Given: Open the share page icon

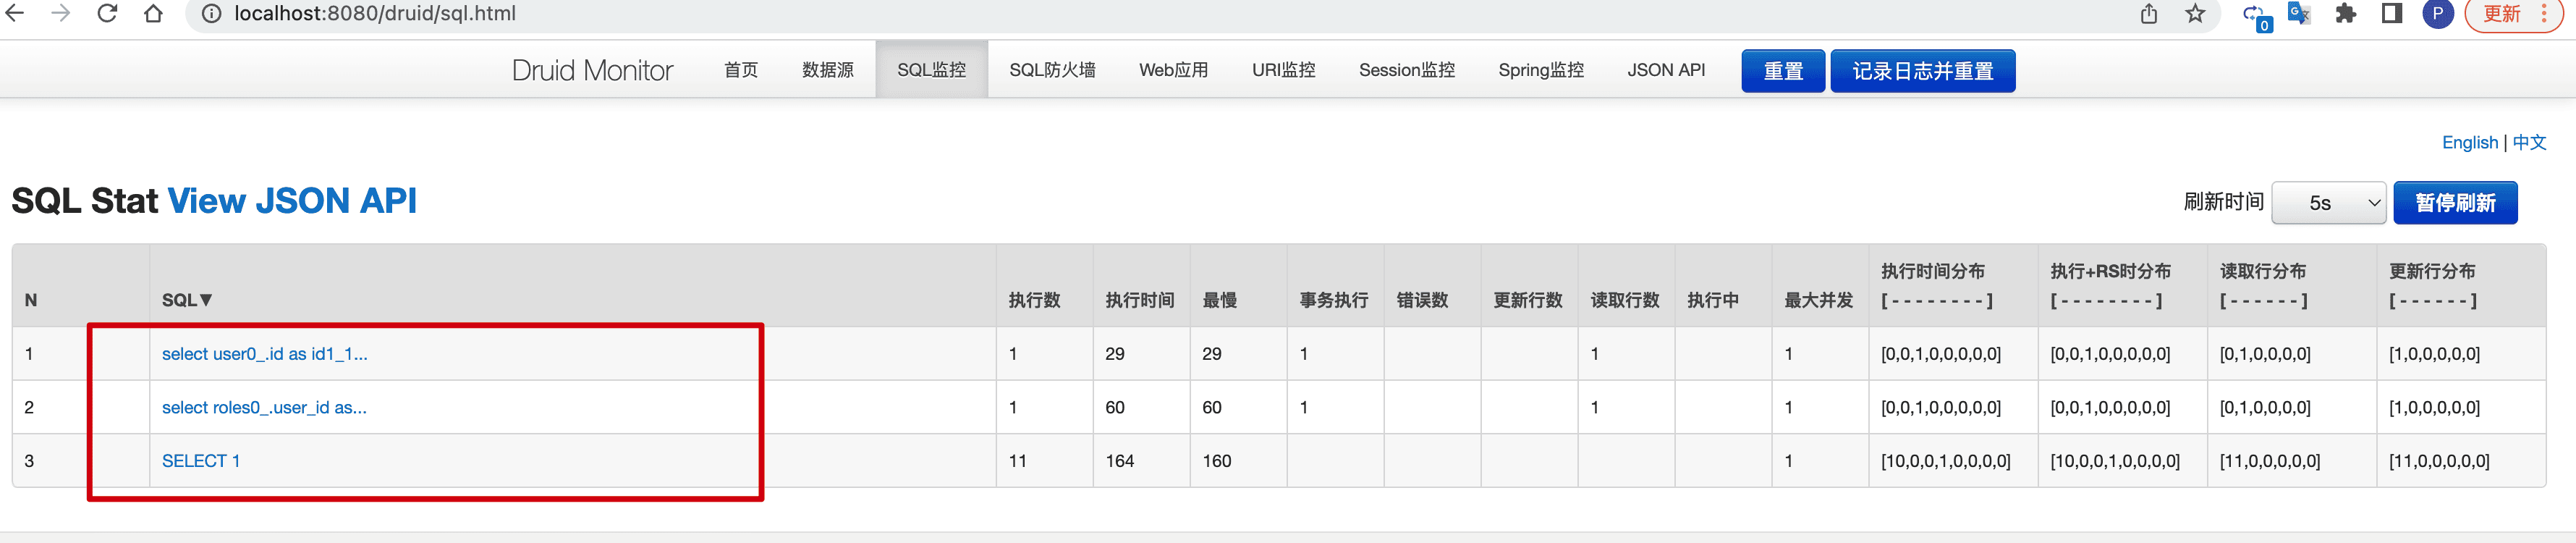Looking at the screenshot, I should 2148,14.
